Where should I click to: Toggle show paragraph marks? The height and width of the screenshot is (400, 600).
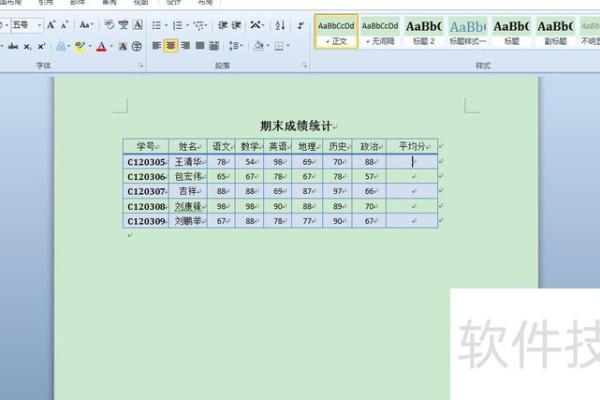point(301,26)
